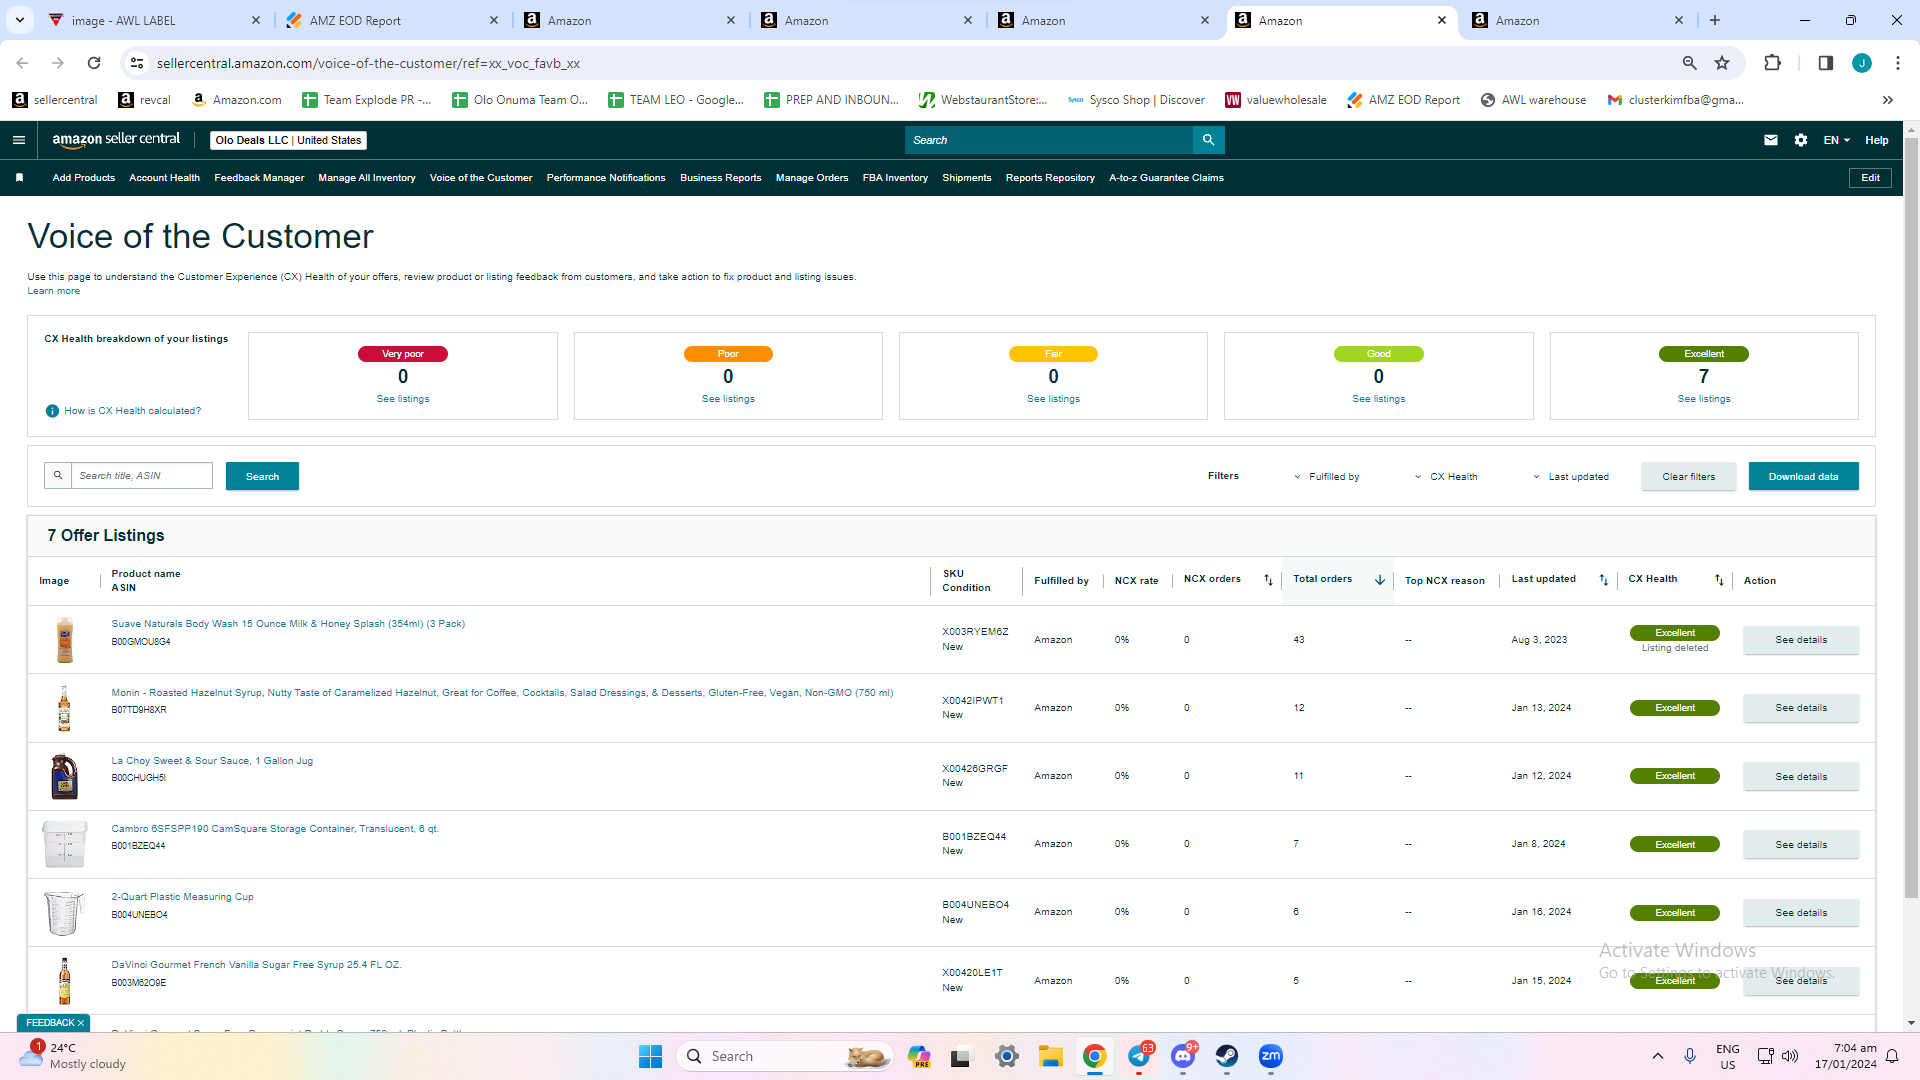Close the FEEDBACK tab widget

coord(81,1023)
